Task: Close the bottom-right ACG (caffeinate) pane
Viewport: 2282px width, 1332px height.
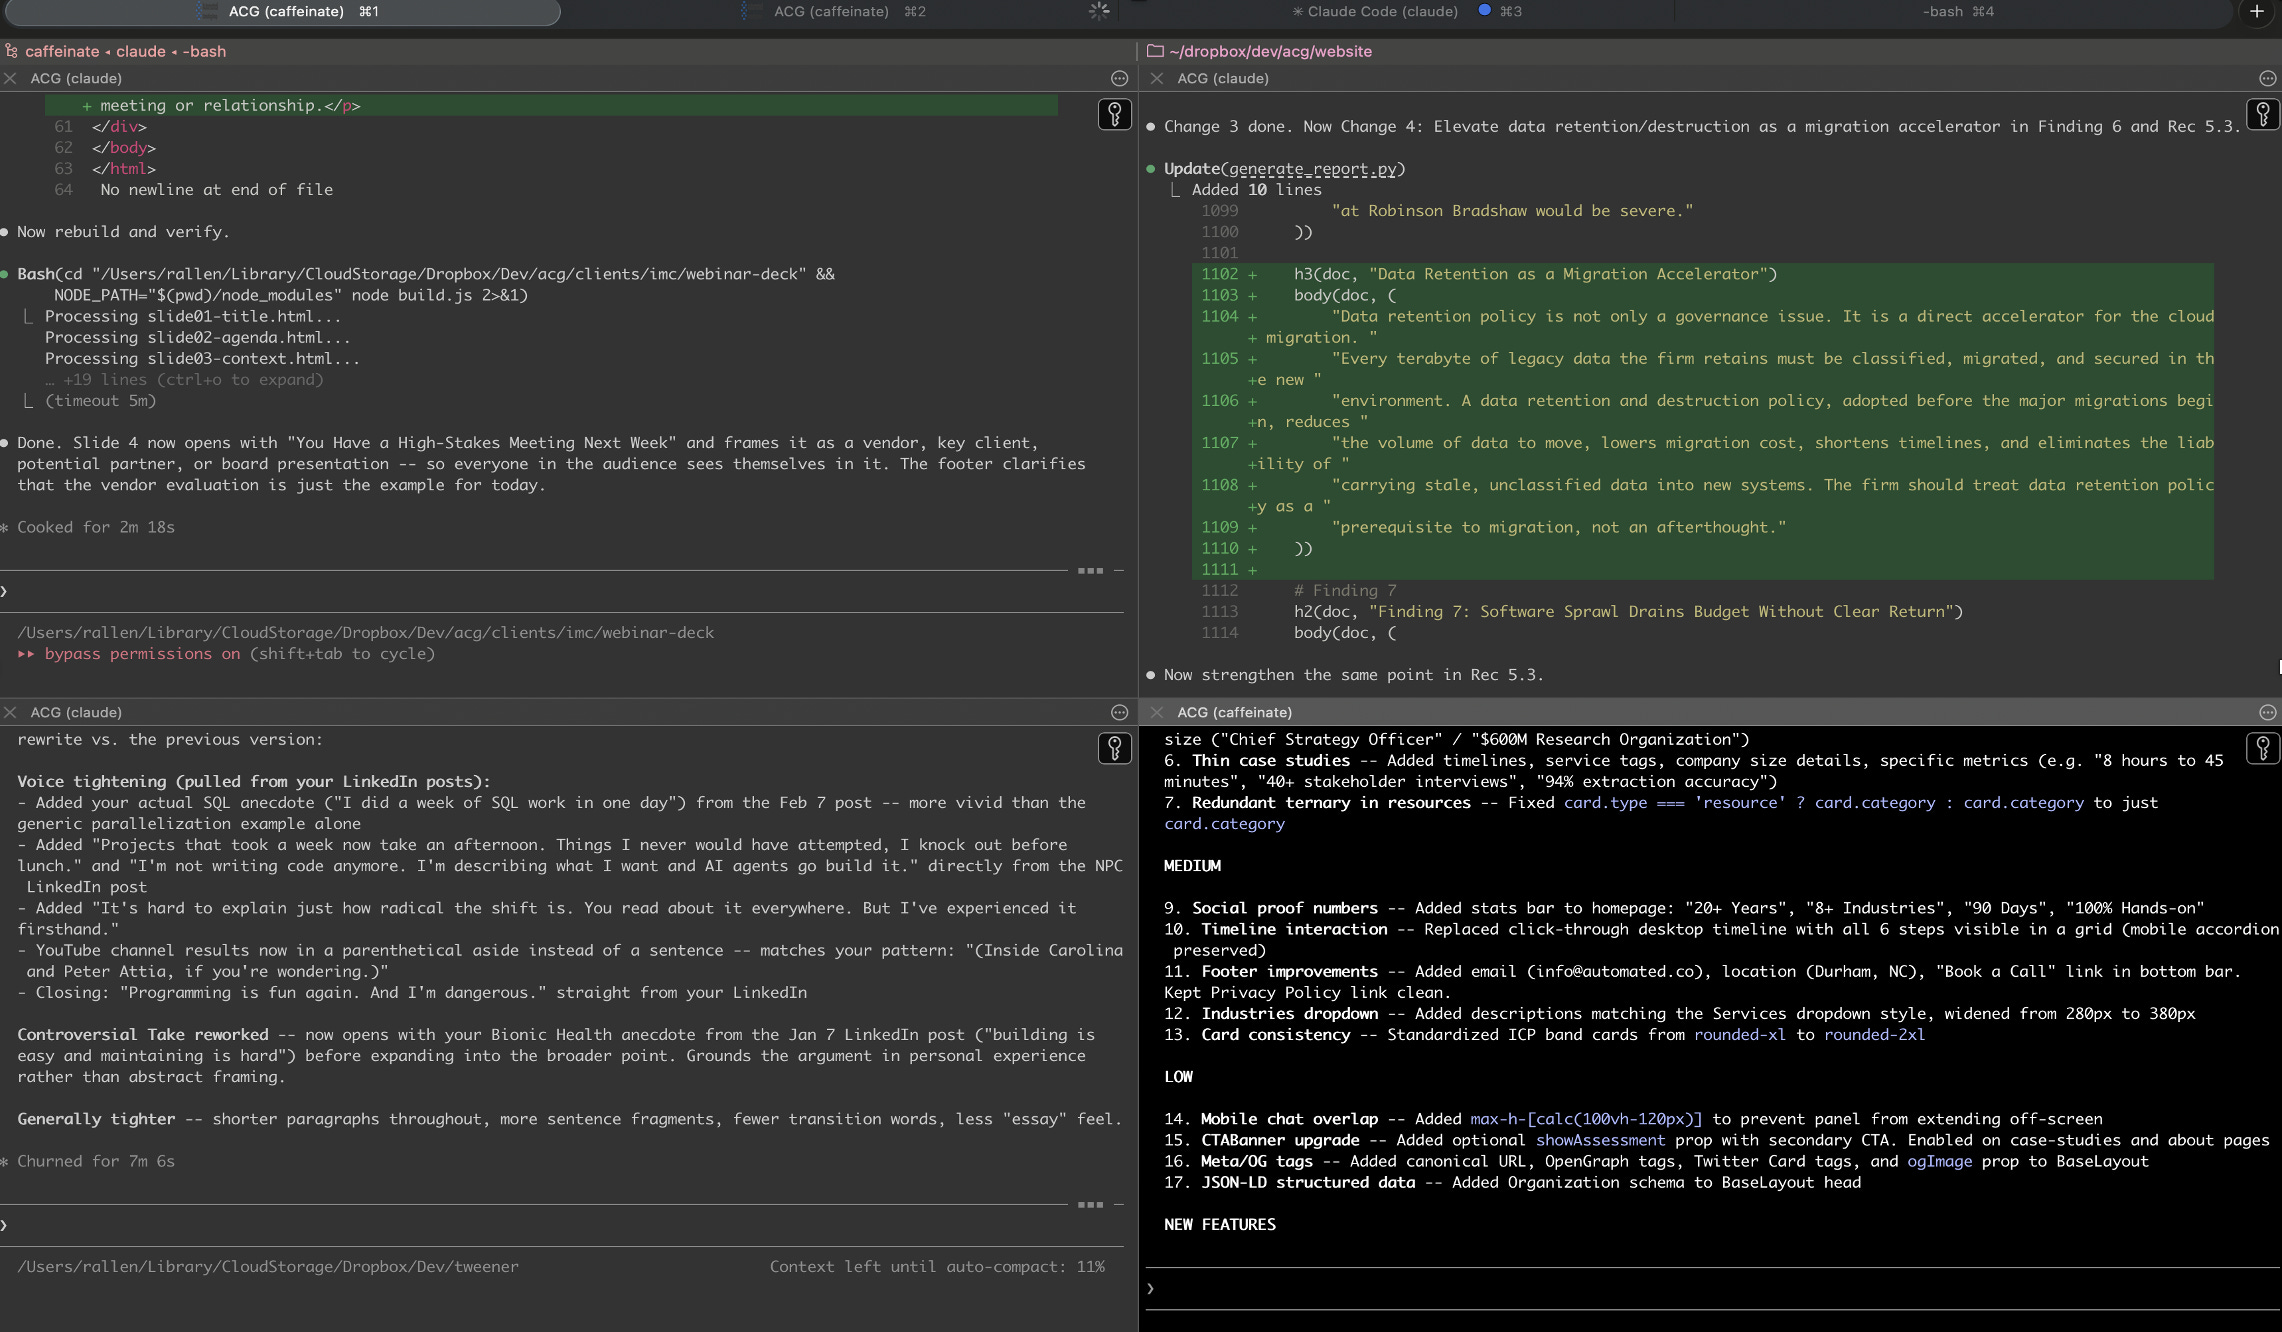Action: pyautogui.click(x=1157, y=712)
